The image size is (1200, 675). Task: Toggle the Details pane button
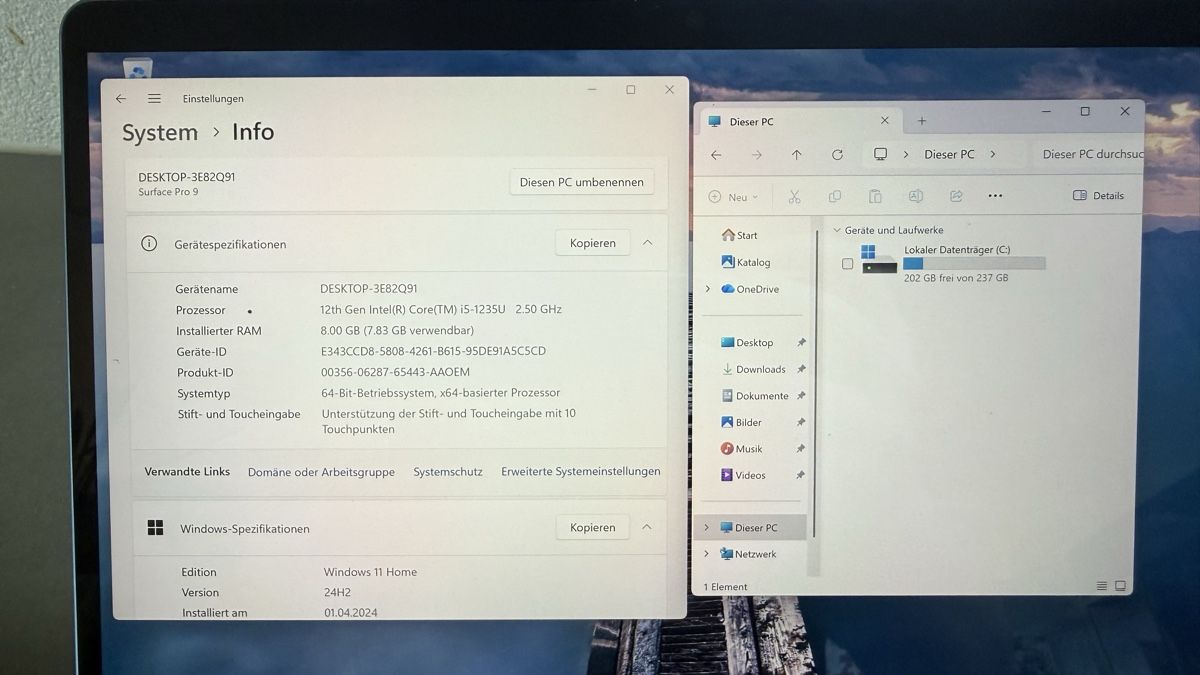coord(1098,196)
